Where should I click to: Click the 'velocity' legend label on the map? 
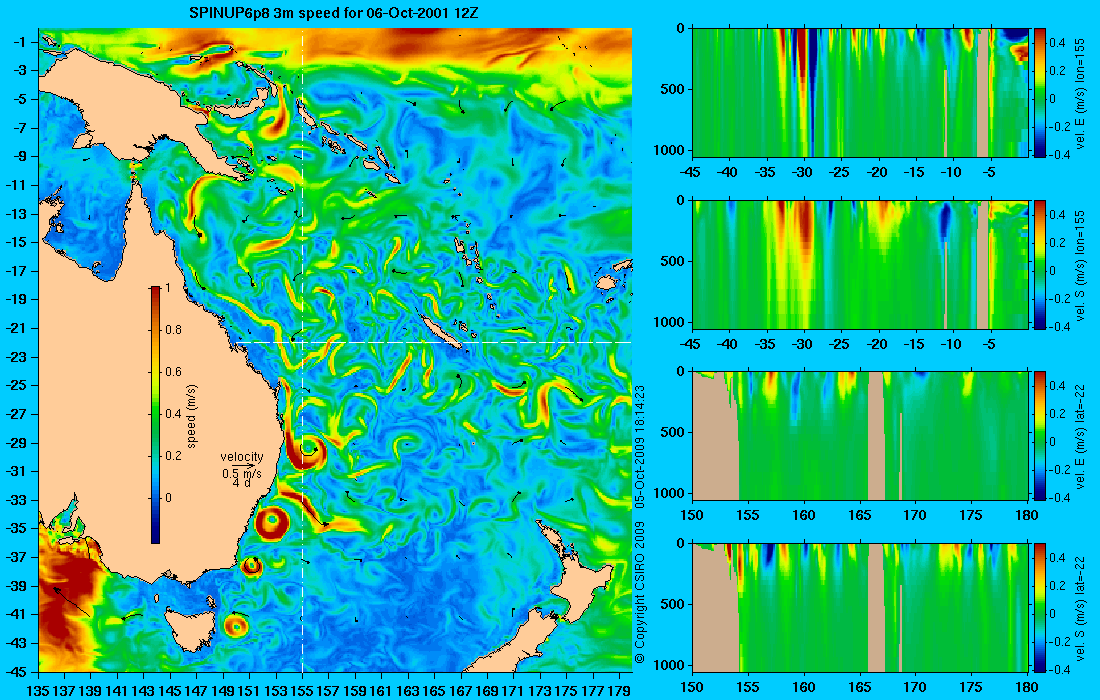coord(242,457)
